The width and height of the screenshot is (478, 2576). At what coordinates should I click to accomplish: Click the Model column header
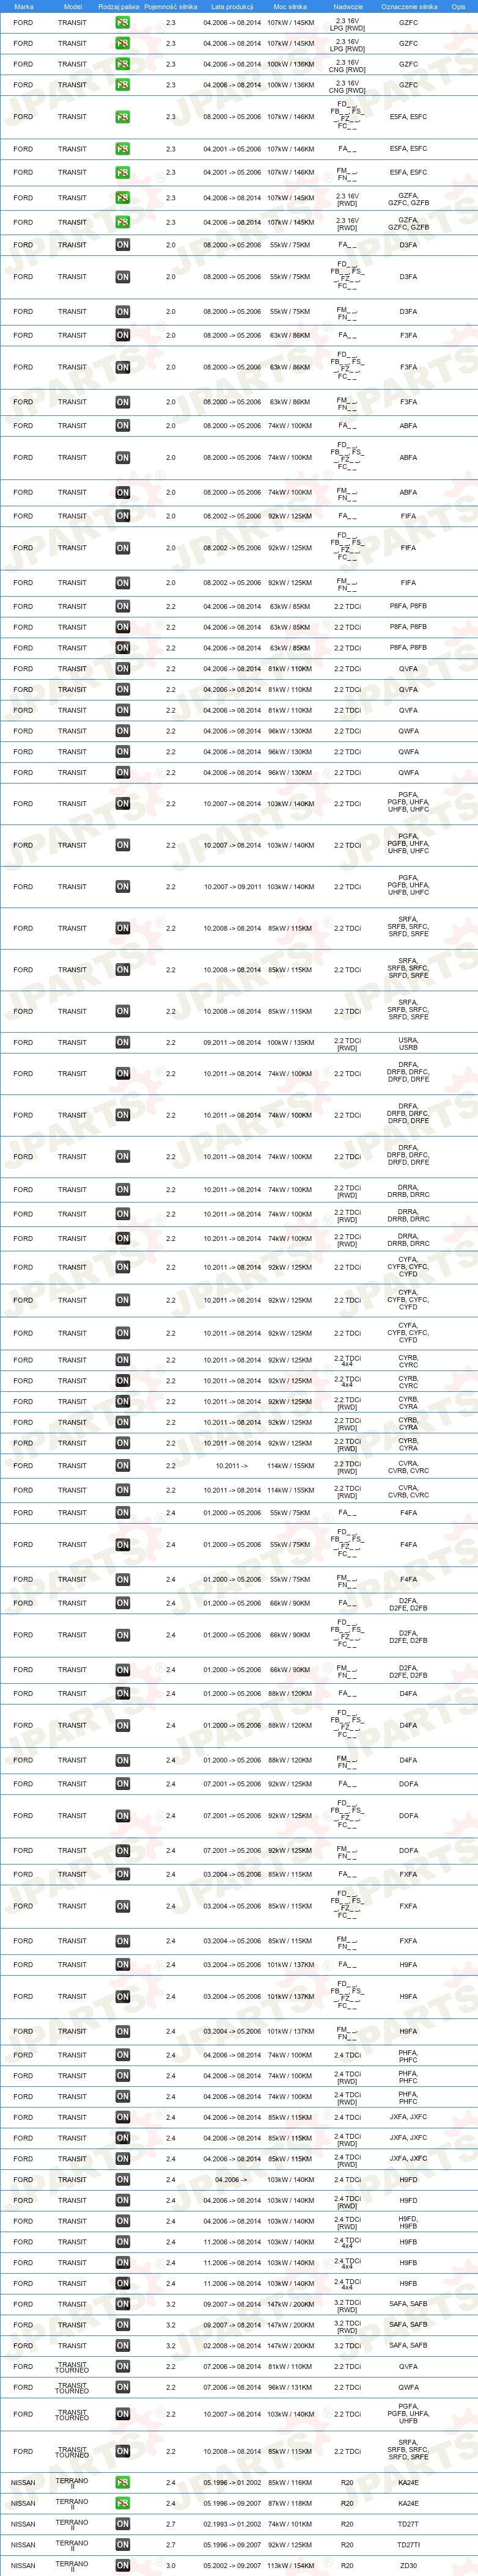pyautogui.click(x=72, y=6)
